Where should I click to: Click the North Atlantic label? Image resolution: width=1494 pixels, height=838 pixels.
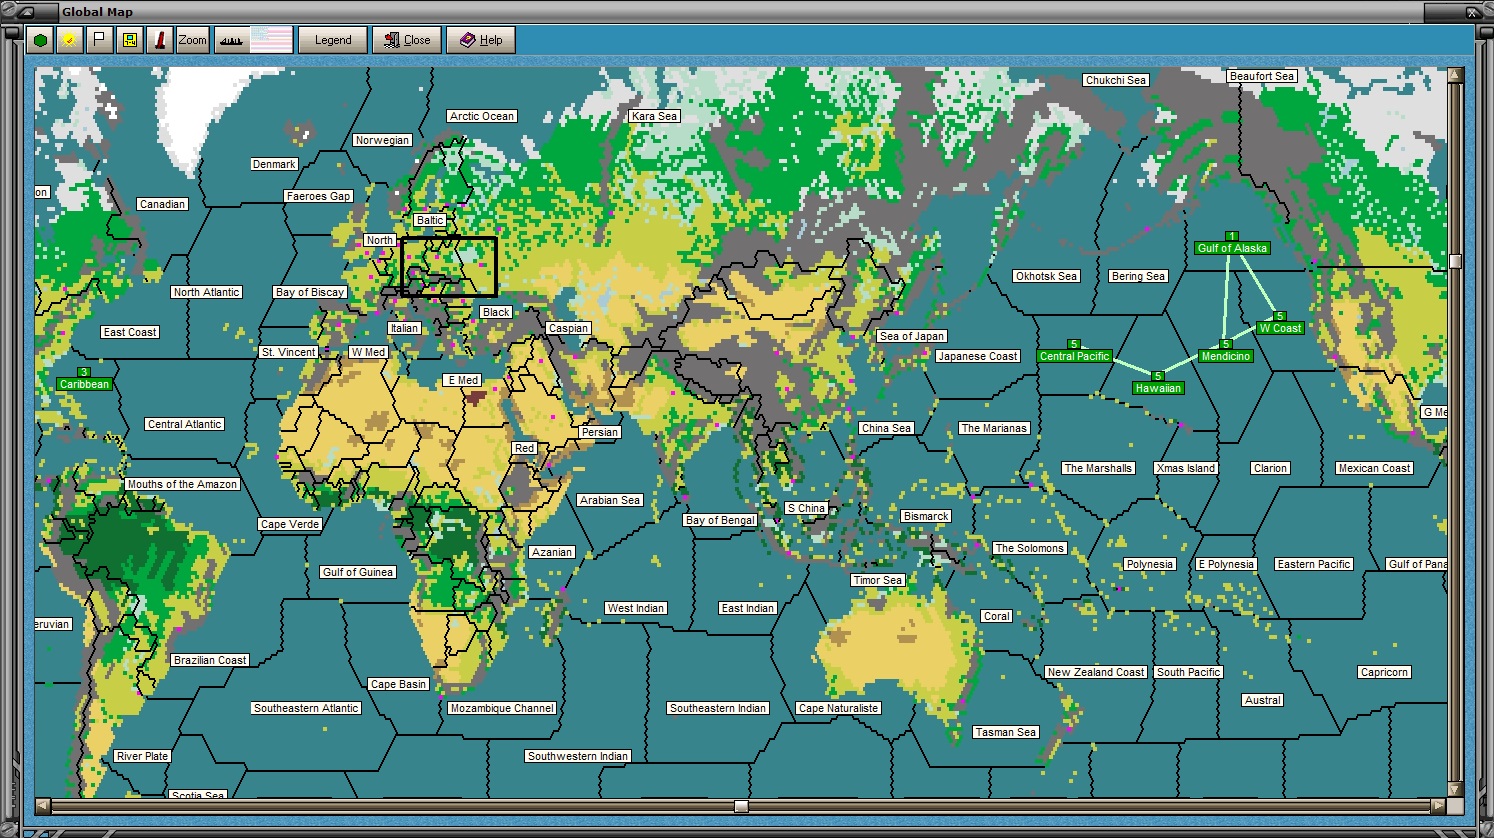click(206, 292)
